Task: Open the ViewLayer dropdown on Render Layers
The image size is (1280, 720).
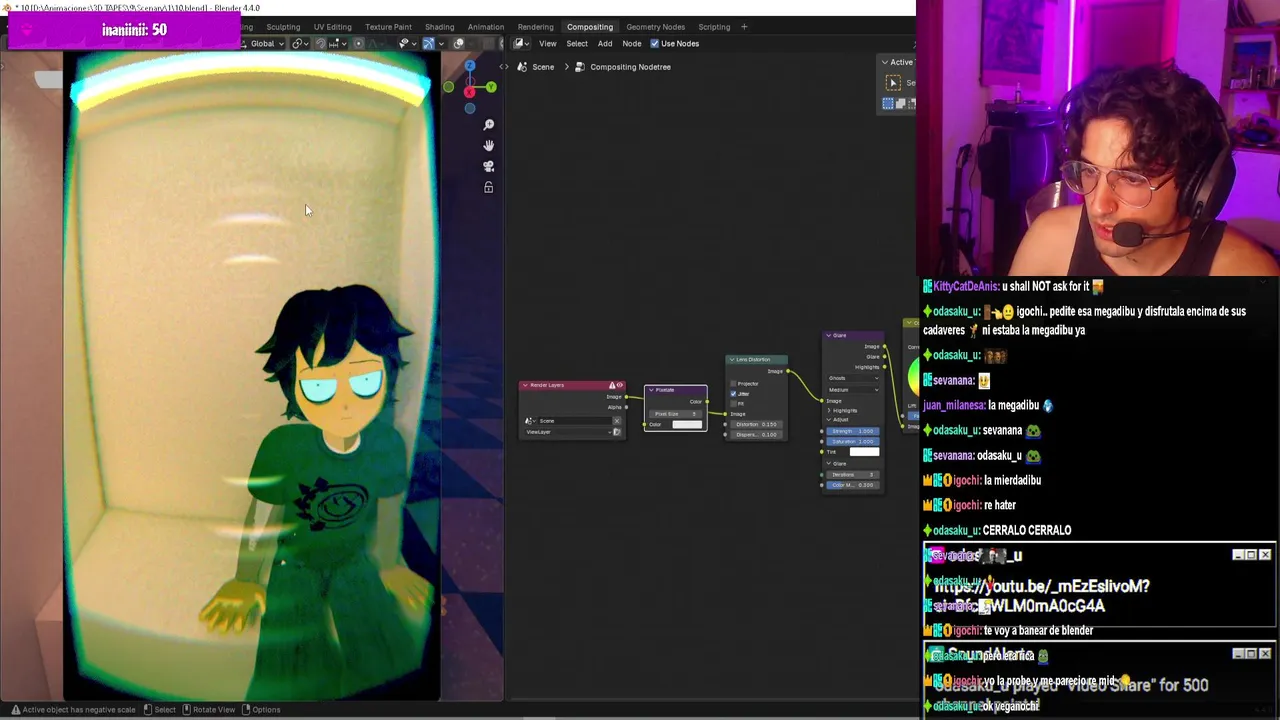Action: pos(569,432)
